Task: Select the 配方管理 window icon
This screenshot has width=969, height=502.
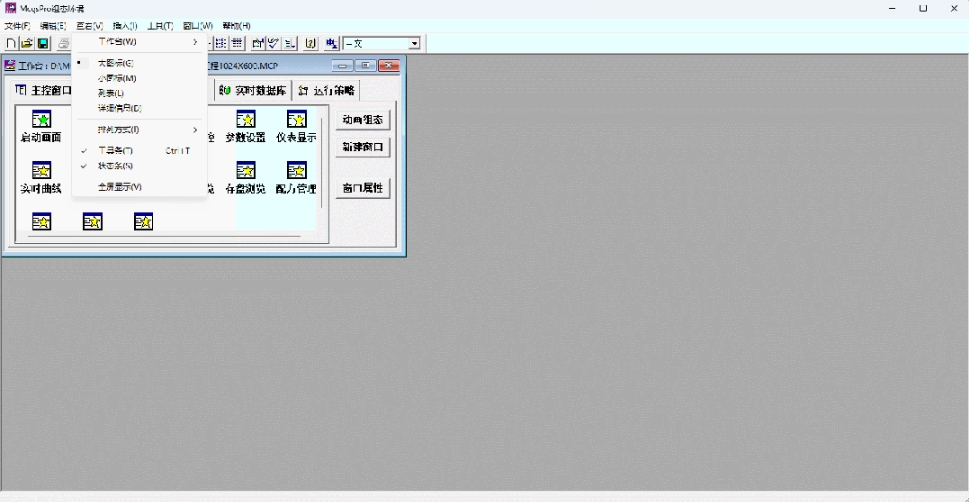Action: (x=297, y=170)
